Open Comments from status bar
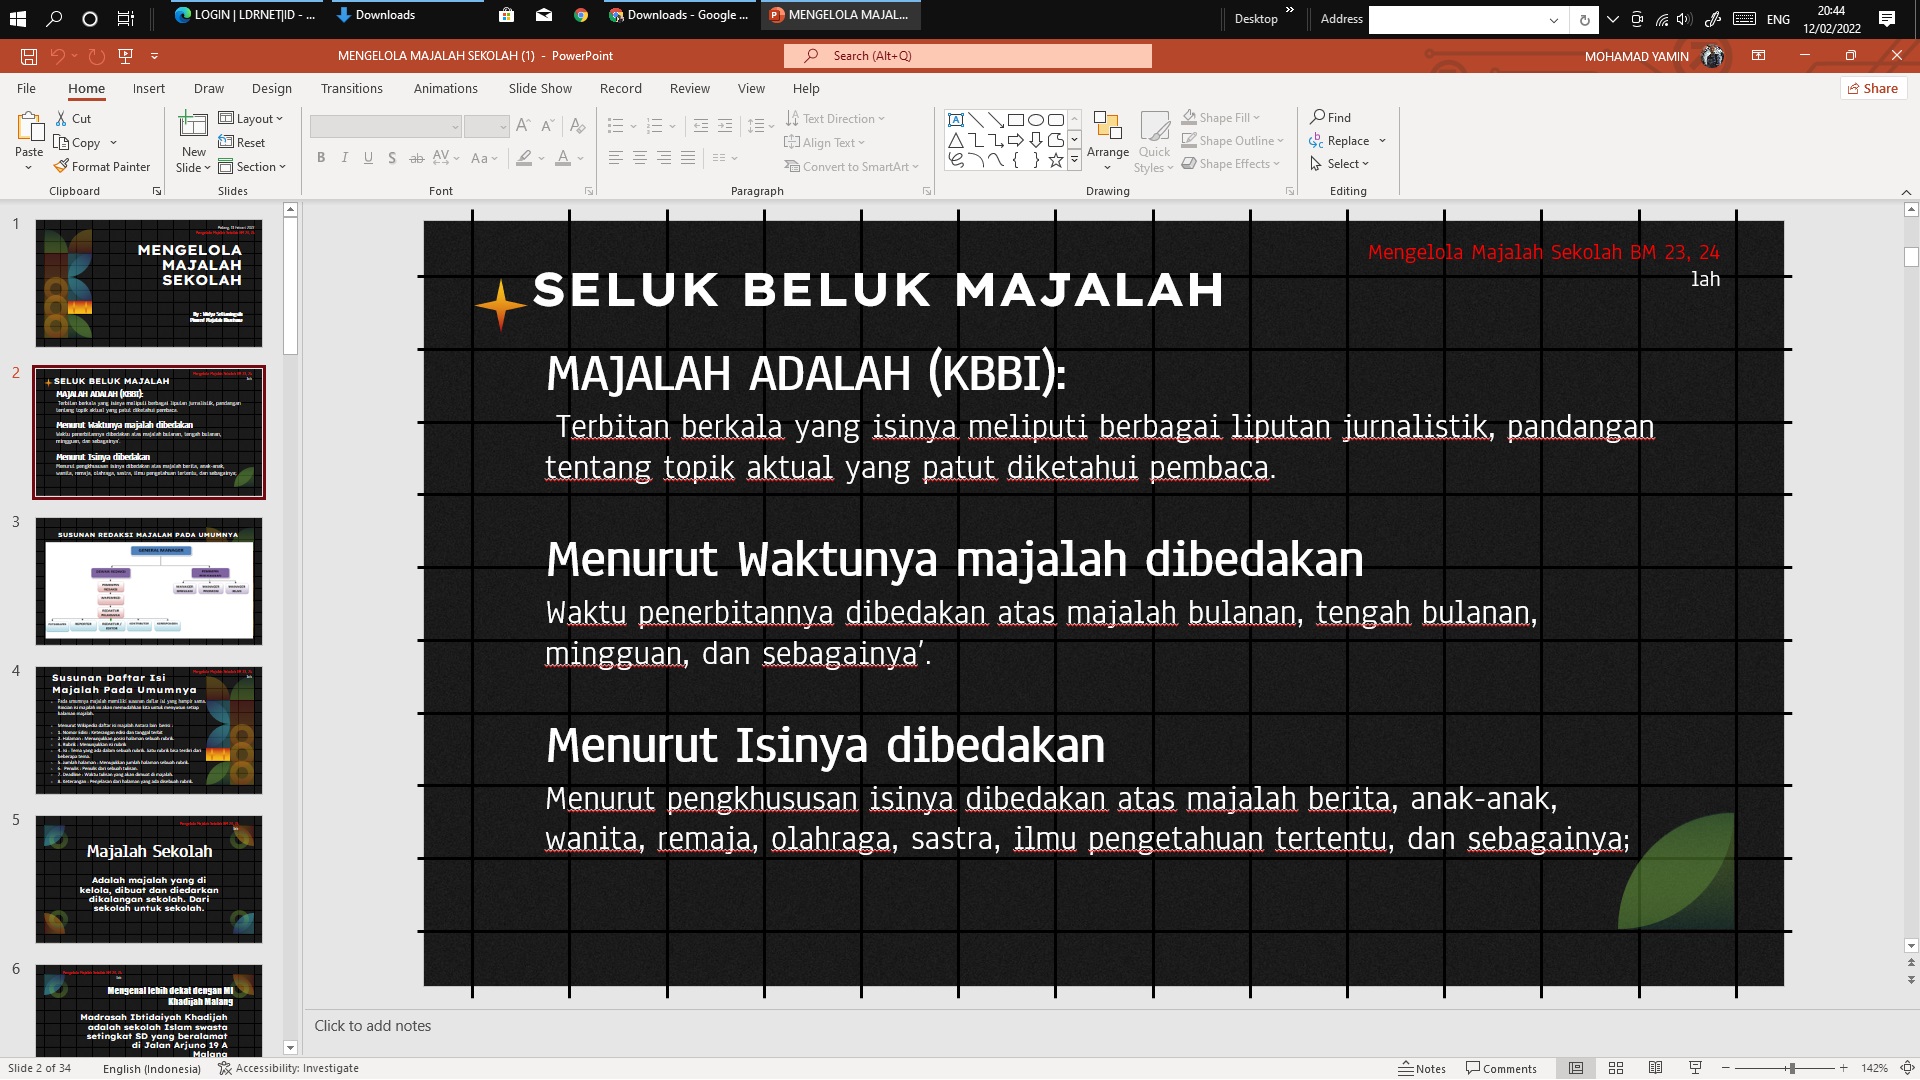The height and width of the screenshot is (1080, 1920). coord(1501,1068)
